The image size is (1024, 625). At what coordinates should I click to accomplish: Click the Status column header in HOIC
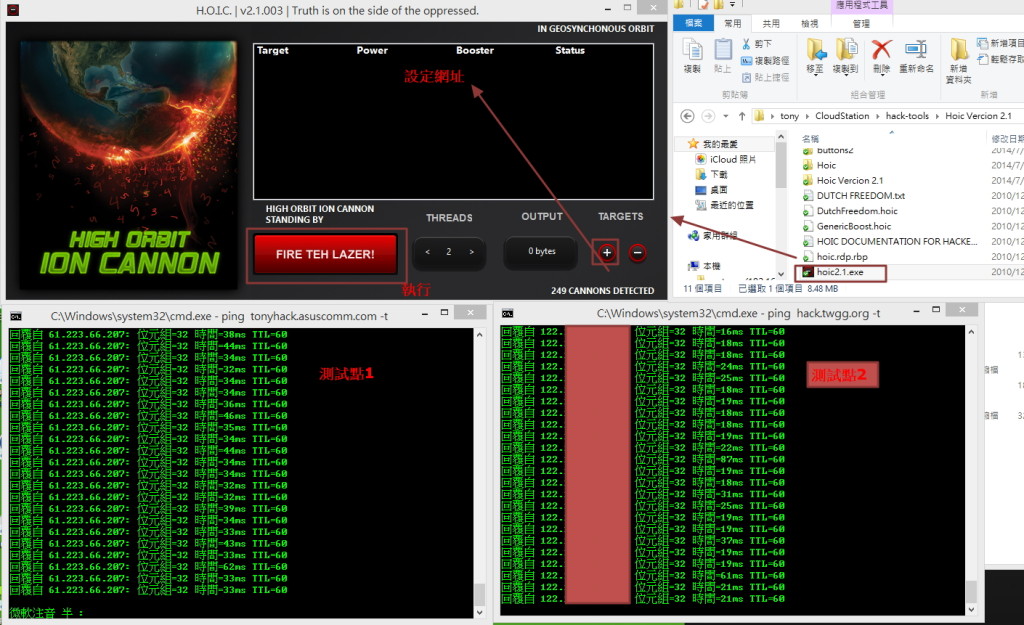coord(569,50)
